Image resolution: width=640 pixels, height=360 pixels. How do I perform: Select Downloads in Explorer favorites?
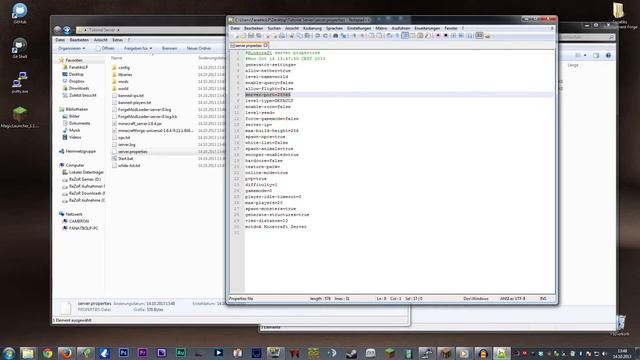[79, 88]
